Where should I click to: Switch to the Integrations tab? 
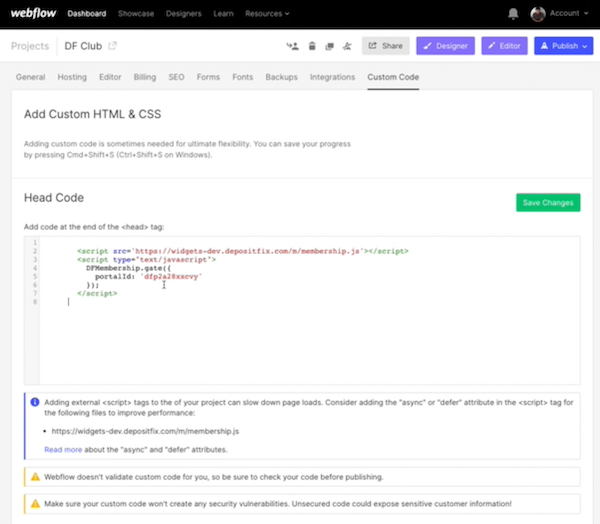333,77
